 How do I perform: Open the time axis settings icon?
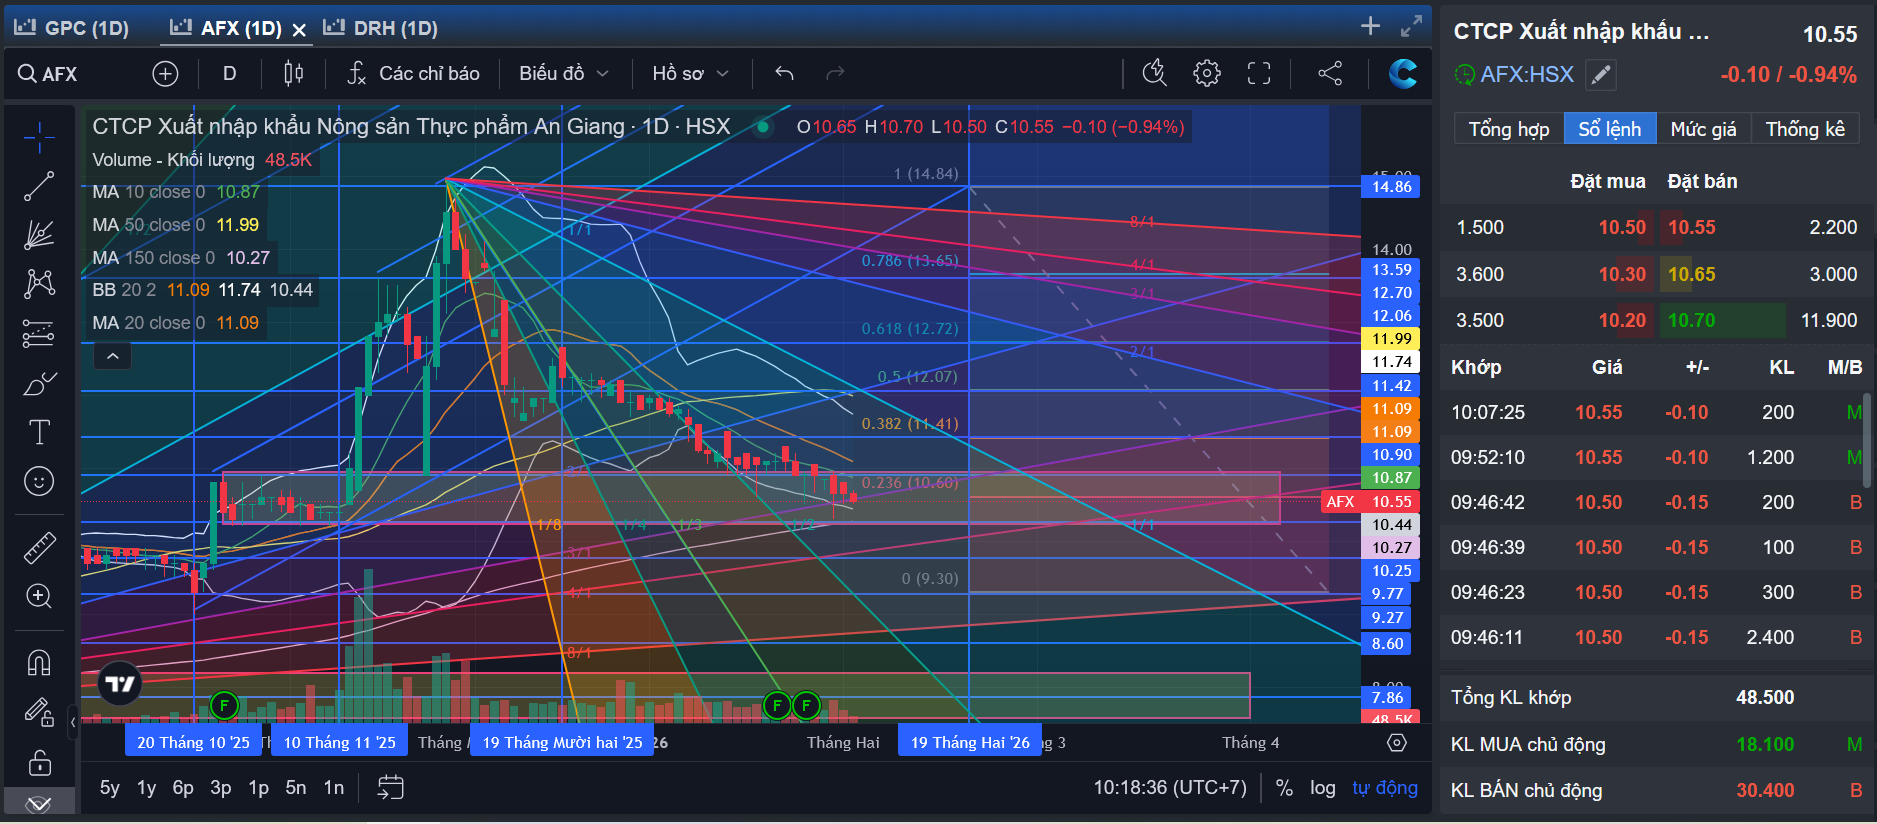tap(1397, 743)
